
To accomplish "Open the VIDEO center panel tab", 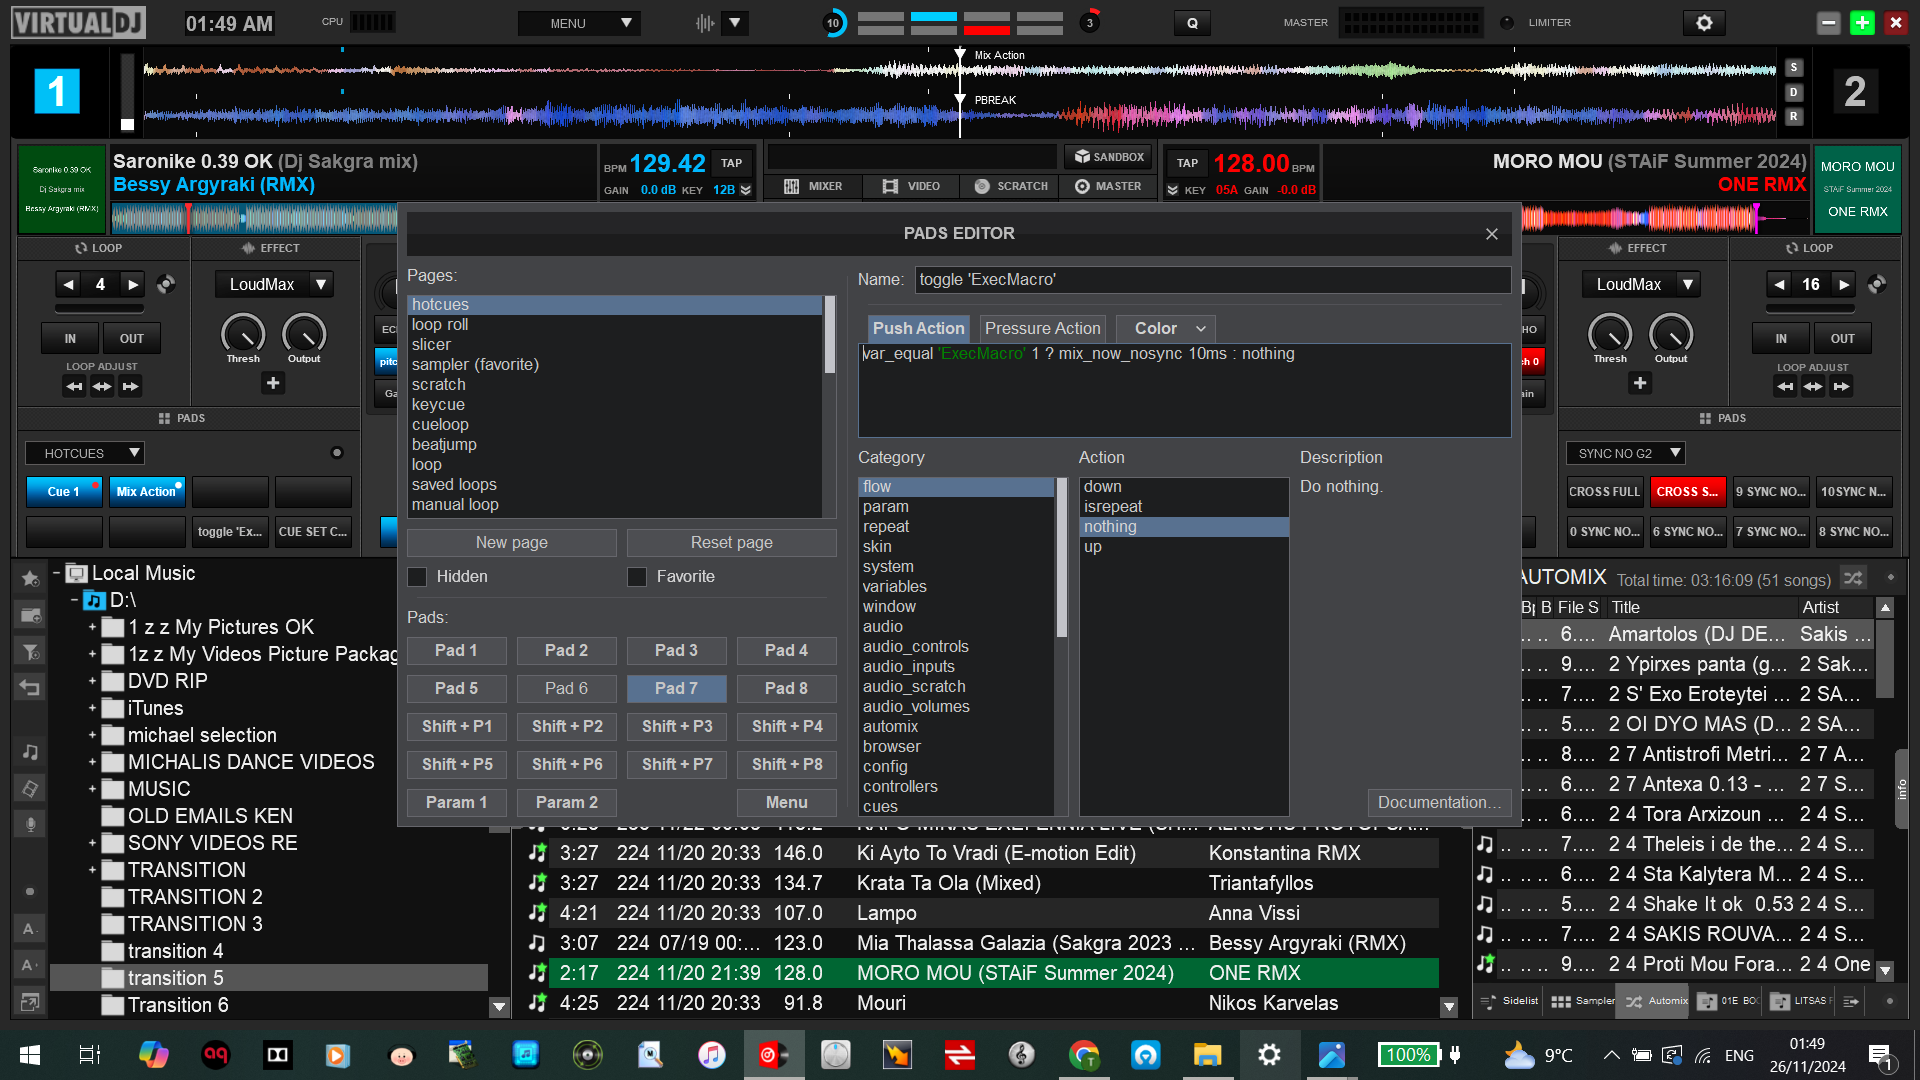I will click(x=911, y=186).
